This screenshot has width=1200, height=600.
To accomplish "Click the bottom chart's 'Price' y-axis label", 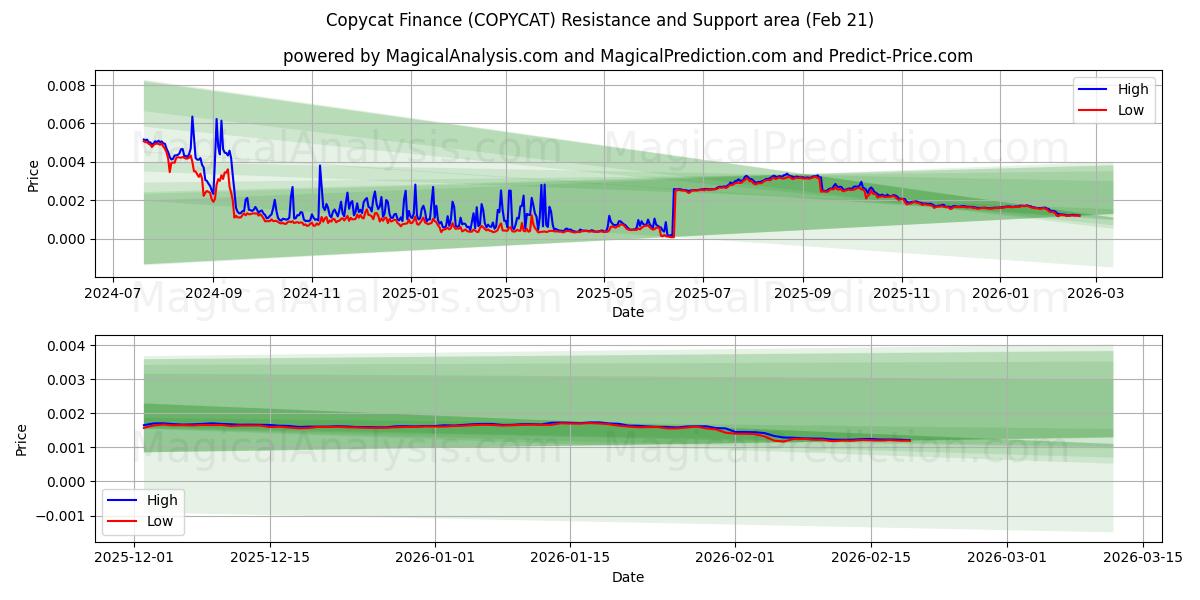I will tap(22, 439).
